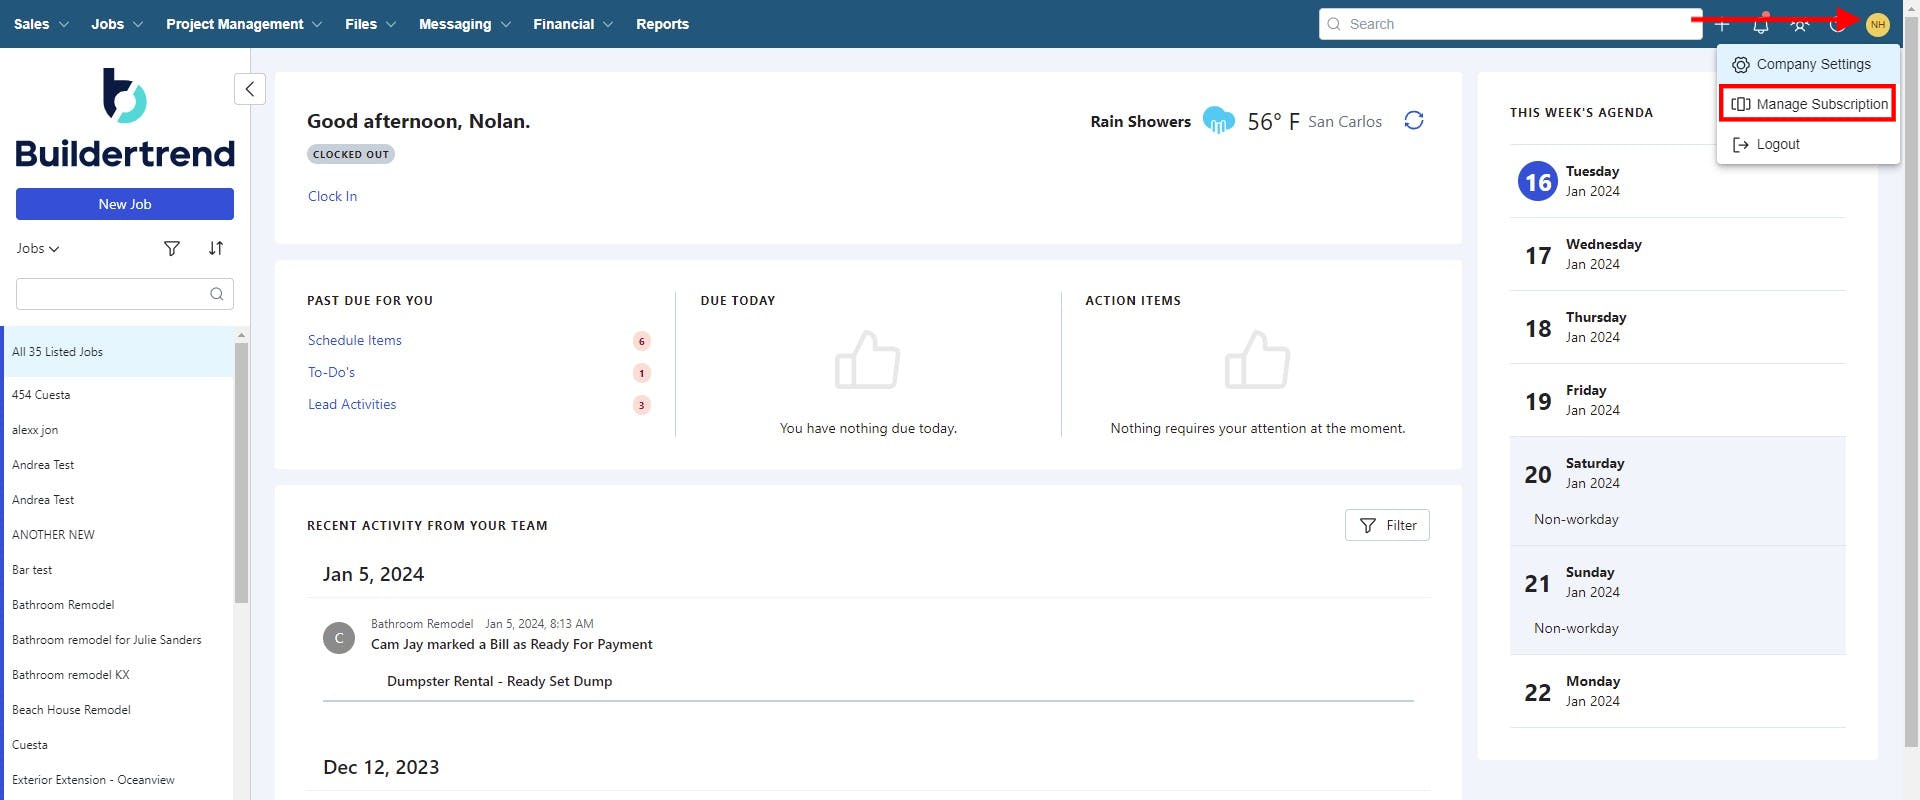
Task: Open past due Schedule Items
Action: [355, 340]
